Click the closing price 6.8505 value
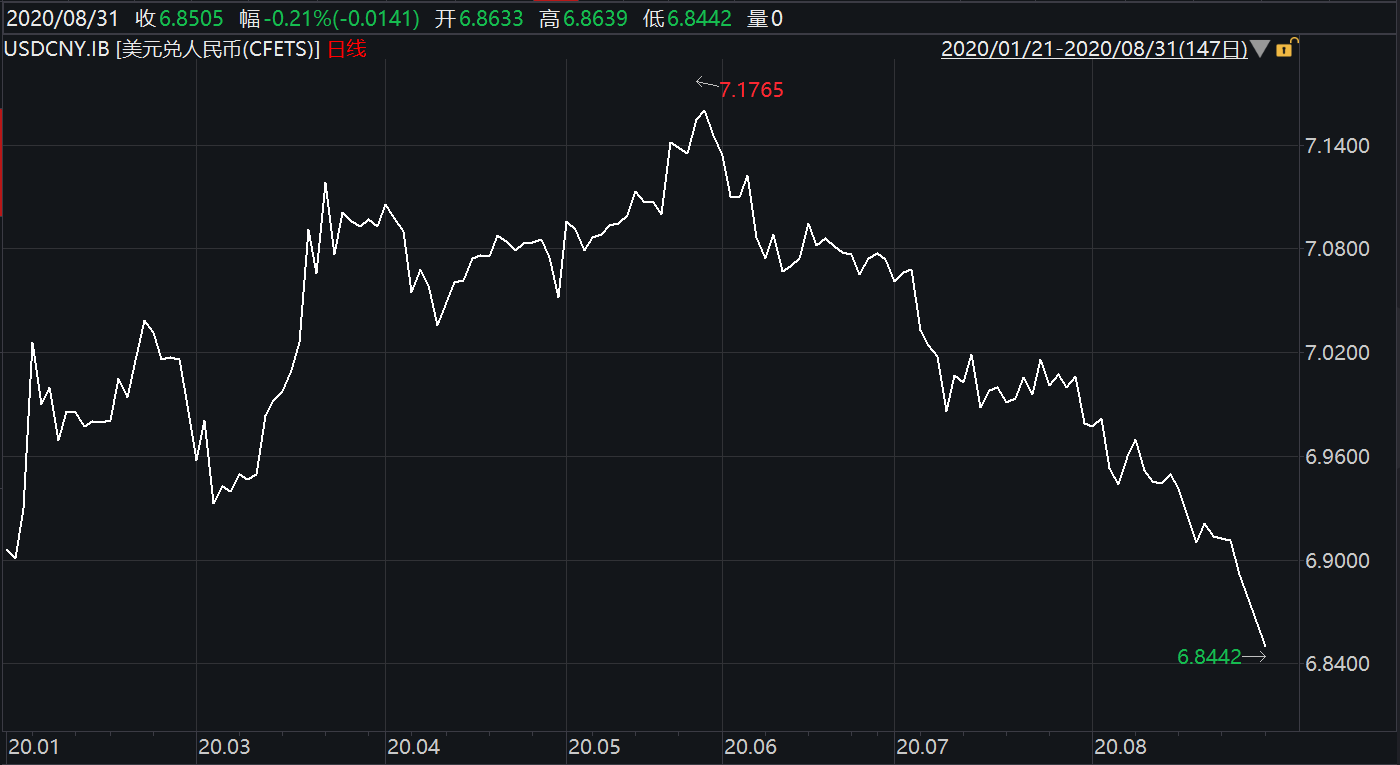The height and width of the screenshot is (765, 1400). [x=194, y=18]
